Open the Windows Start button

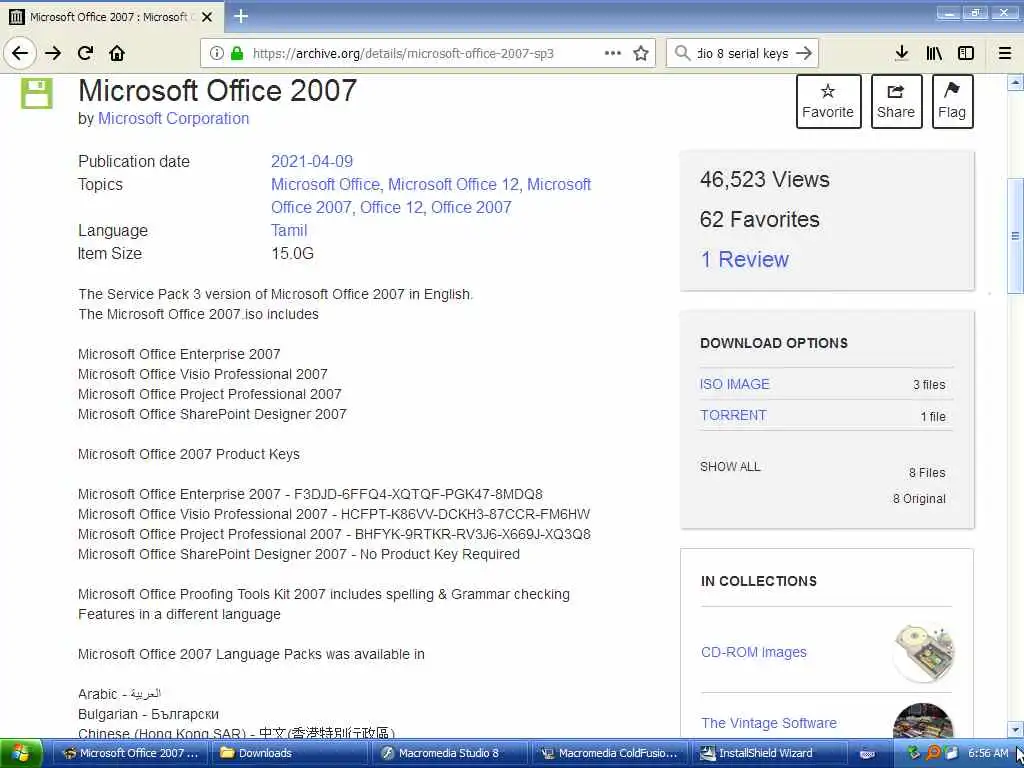[21, 754]
